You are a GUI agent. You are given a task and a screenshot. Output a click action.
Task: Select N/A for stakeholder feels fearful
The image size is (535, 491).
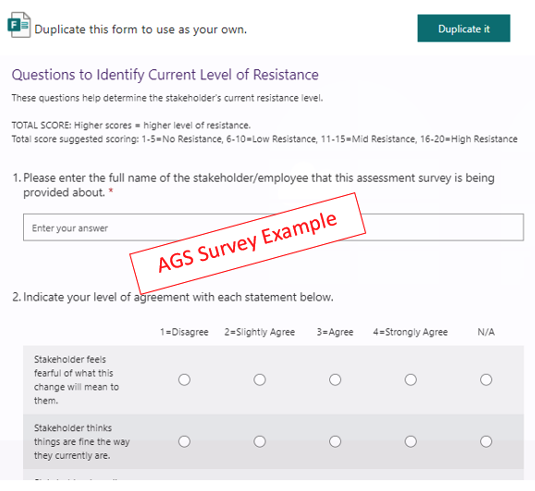coord(486,379)
